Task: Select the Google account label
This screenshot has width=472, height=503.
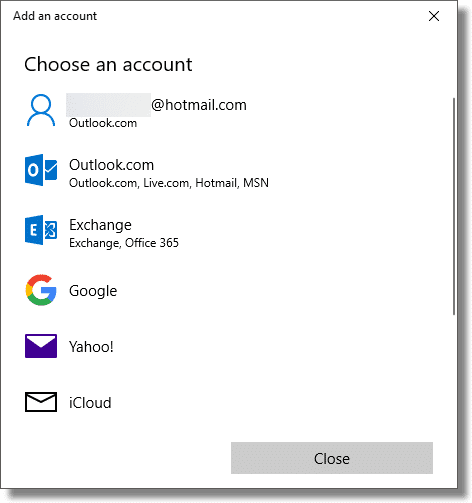Action: point(93,291)
